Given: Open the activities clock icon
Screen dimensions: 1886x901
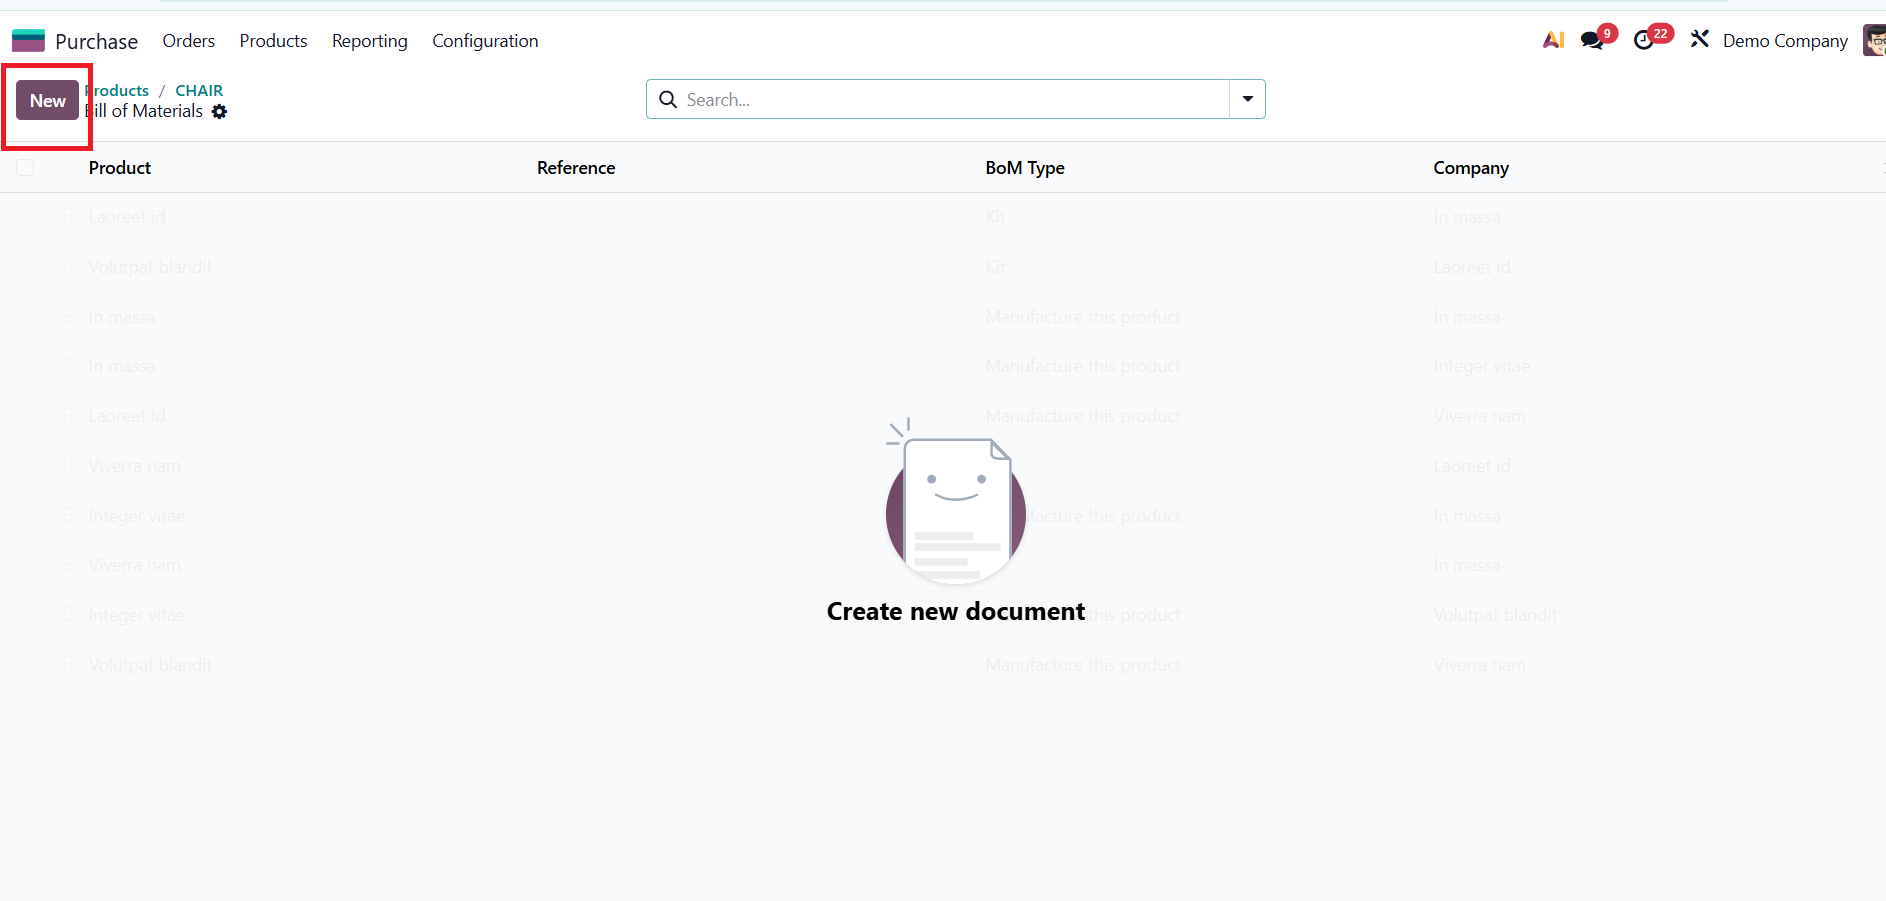Looking at the screenshot, I should (x=1644, y=41).
